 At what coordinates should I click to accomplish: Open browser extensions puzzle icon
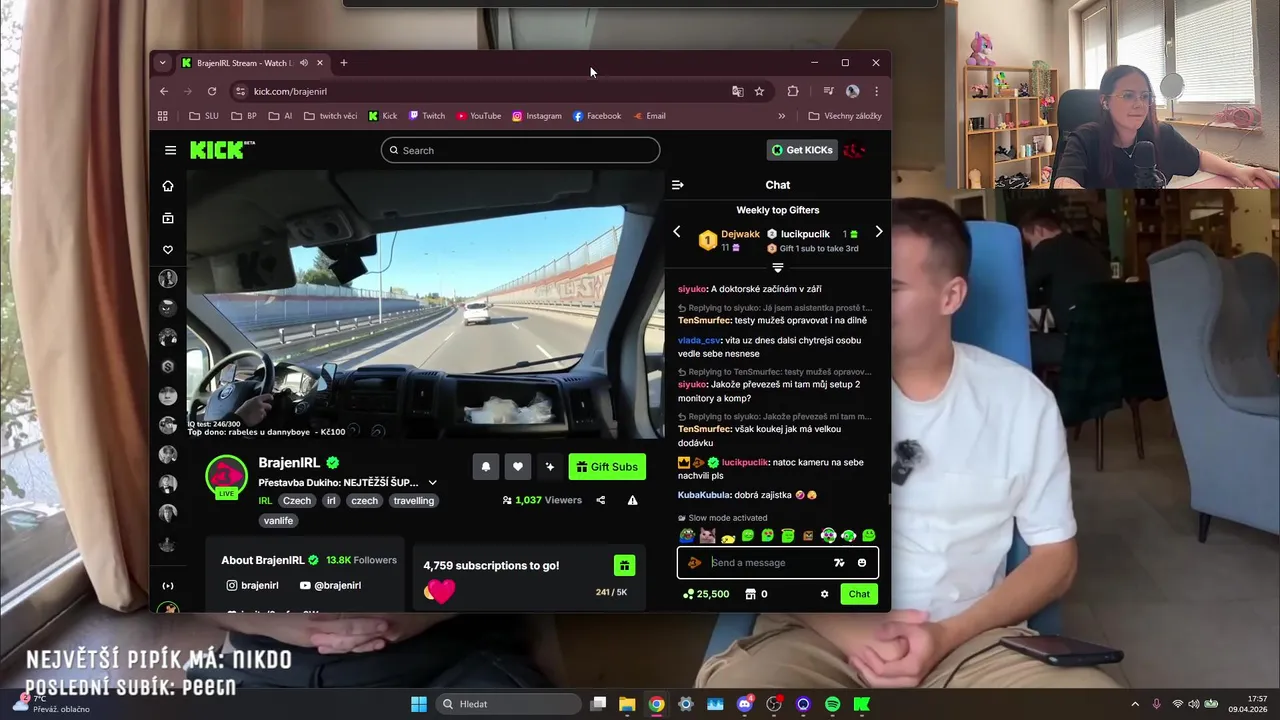tap(793, 91)
